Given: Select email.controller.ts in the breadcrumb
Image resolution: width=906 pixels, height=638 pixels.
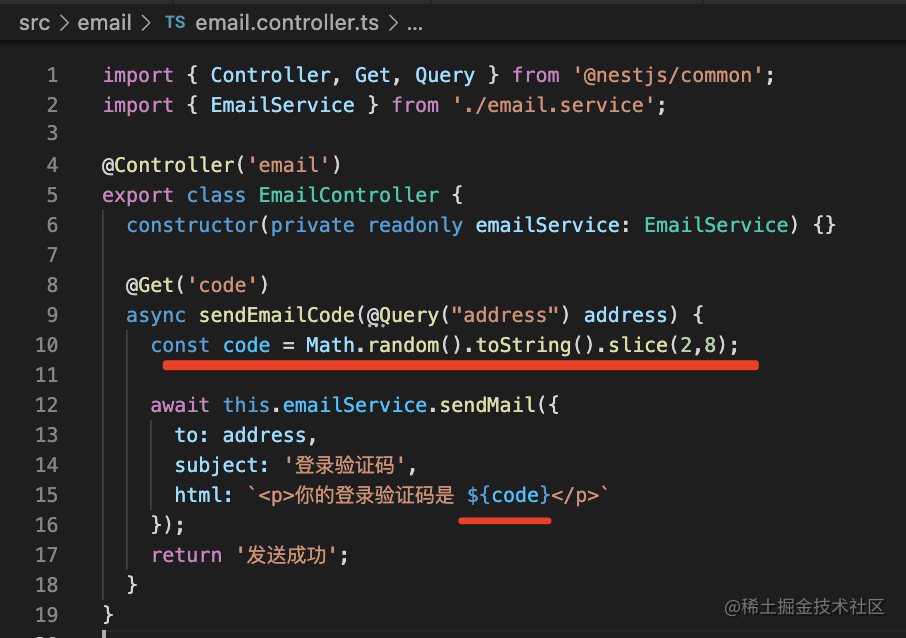Looking at the screenshot, I should pyautogui.click(x=287, y=23).
